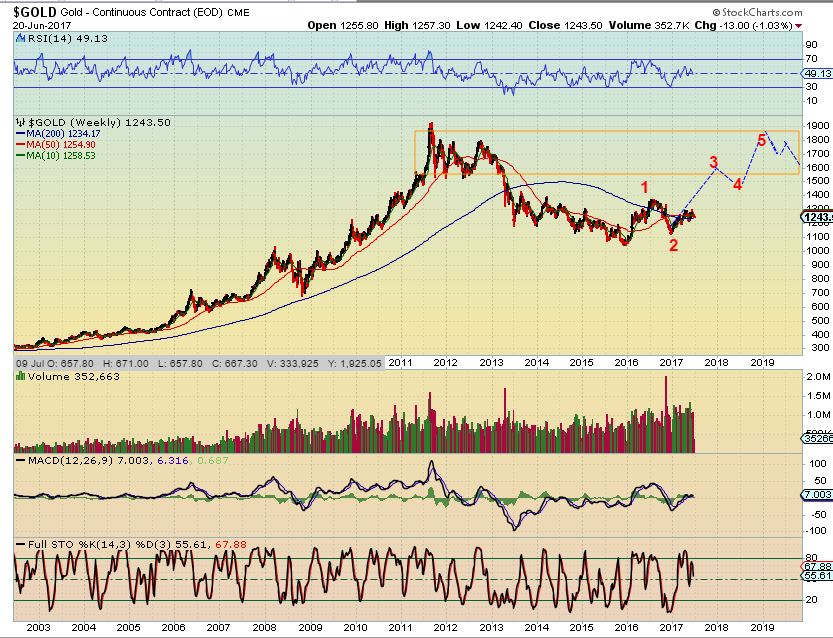Click the 1900 price axis label
The height and width of the screenshot is (638, 833).
(x=817, y=125)
